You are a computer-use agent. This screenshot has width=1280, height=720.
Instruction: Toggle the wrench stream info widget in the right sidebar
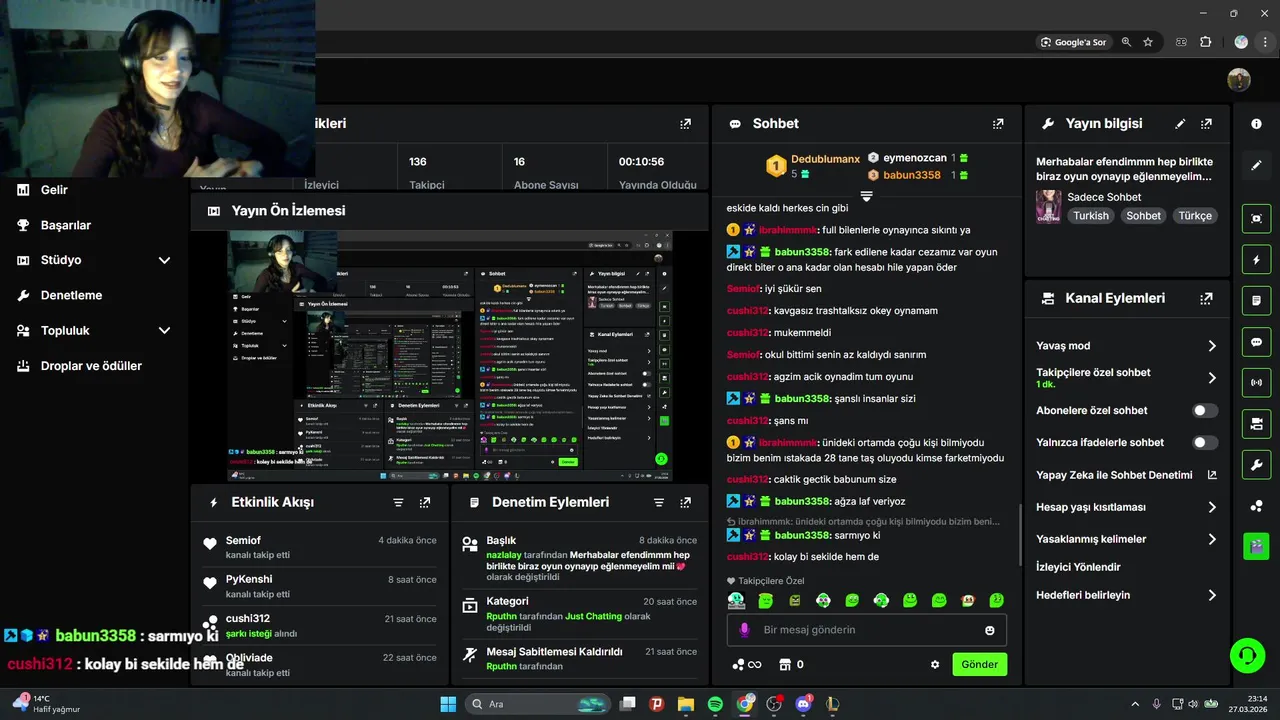click(1256, 464)
